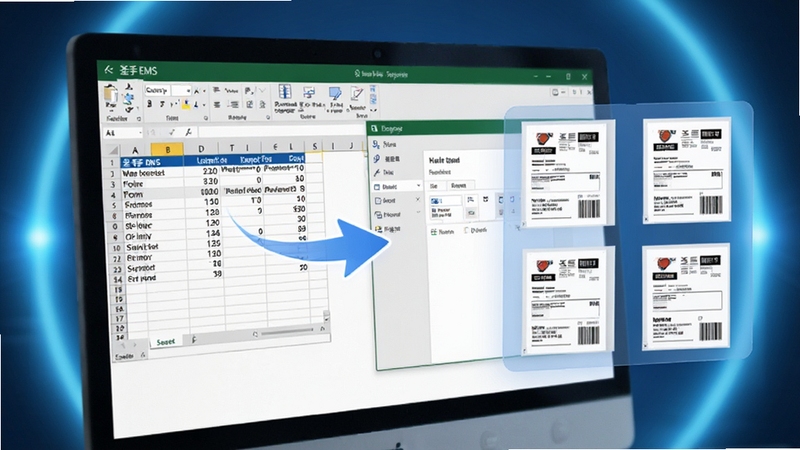Click the horizontal scrollbar below the spreadsheet

point(287,332)
